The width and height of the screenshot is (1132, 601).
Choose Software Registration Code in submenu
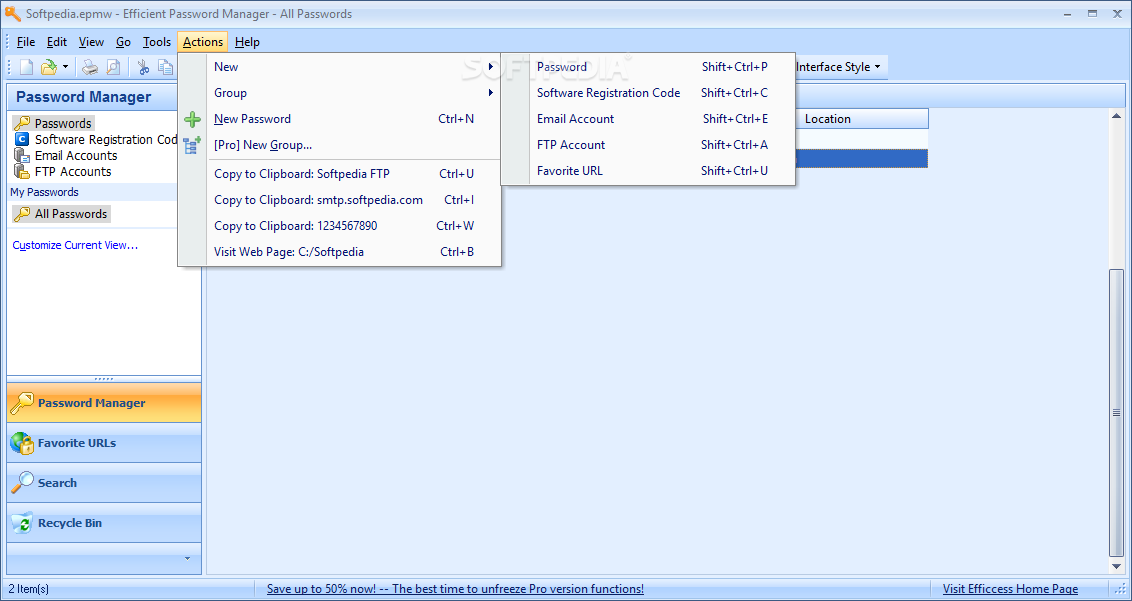click(648, 92)
